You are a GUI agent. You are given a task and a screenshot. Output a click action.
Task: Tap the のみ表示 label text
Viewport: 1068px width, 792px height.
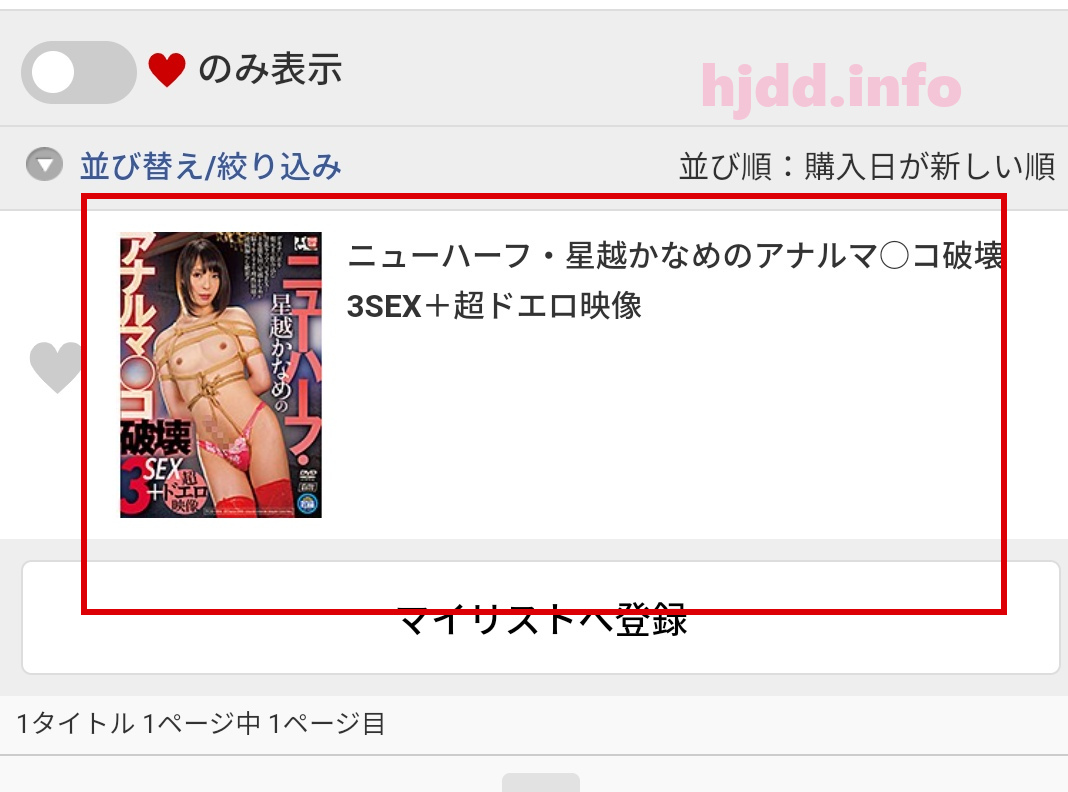[270, 69]
